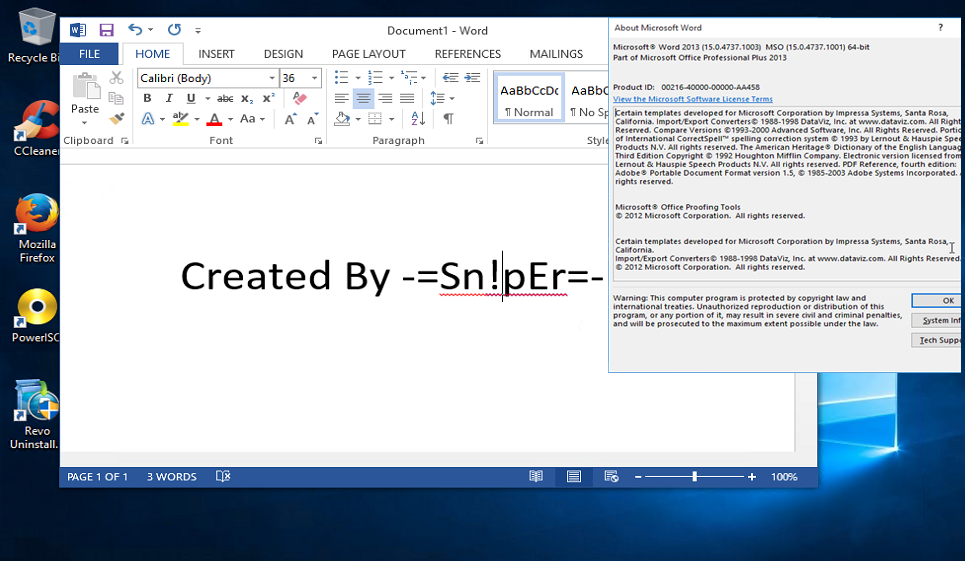
Task: Click the Justify alignment icon
Action: 407,98
